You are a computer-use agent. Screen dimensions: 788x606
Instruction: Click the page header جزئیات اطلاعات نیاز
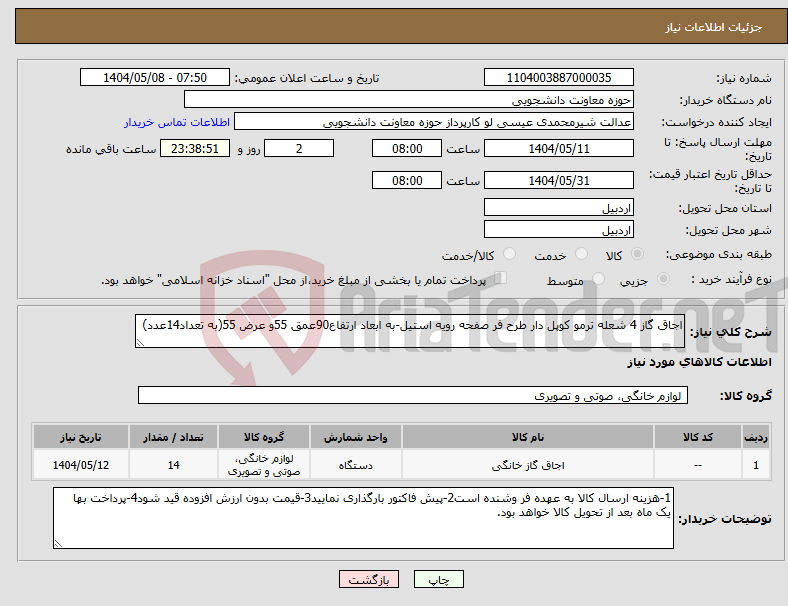714,27
